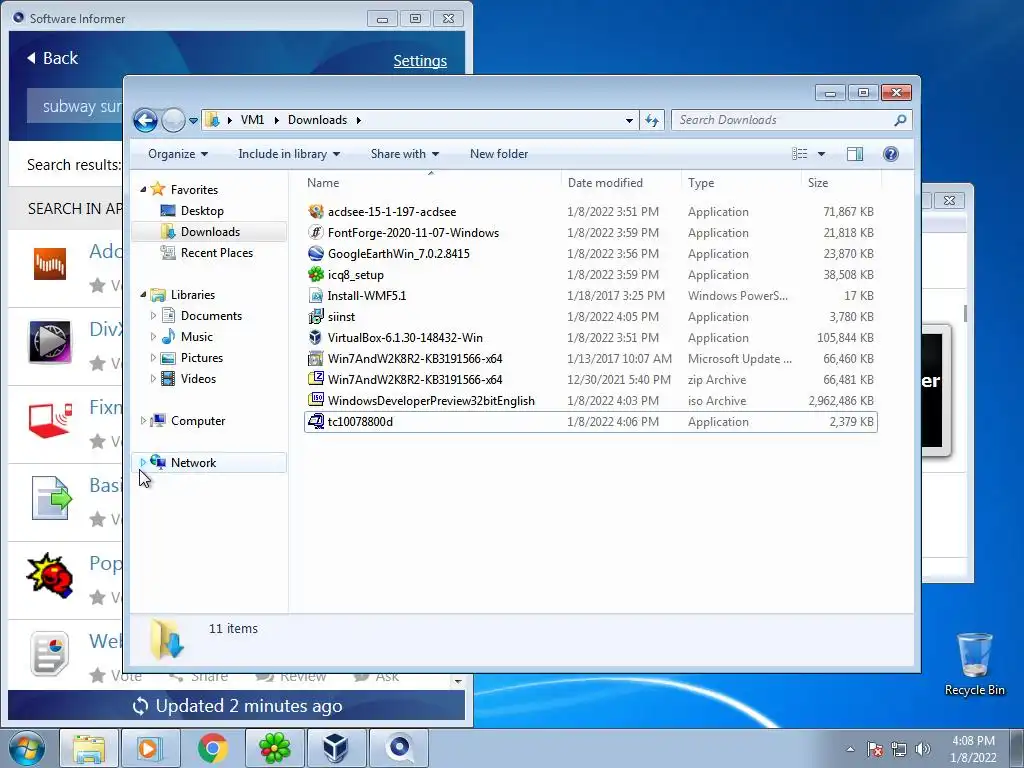Open the Share with dropdown
Screen dimensions: 1024x768
click(404, 153)
